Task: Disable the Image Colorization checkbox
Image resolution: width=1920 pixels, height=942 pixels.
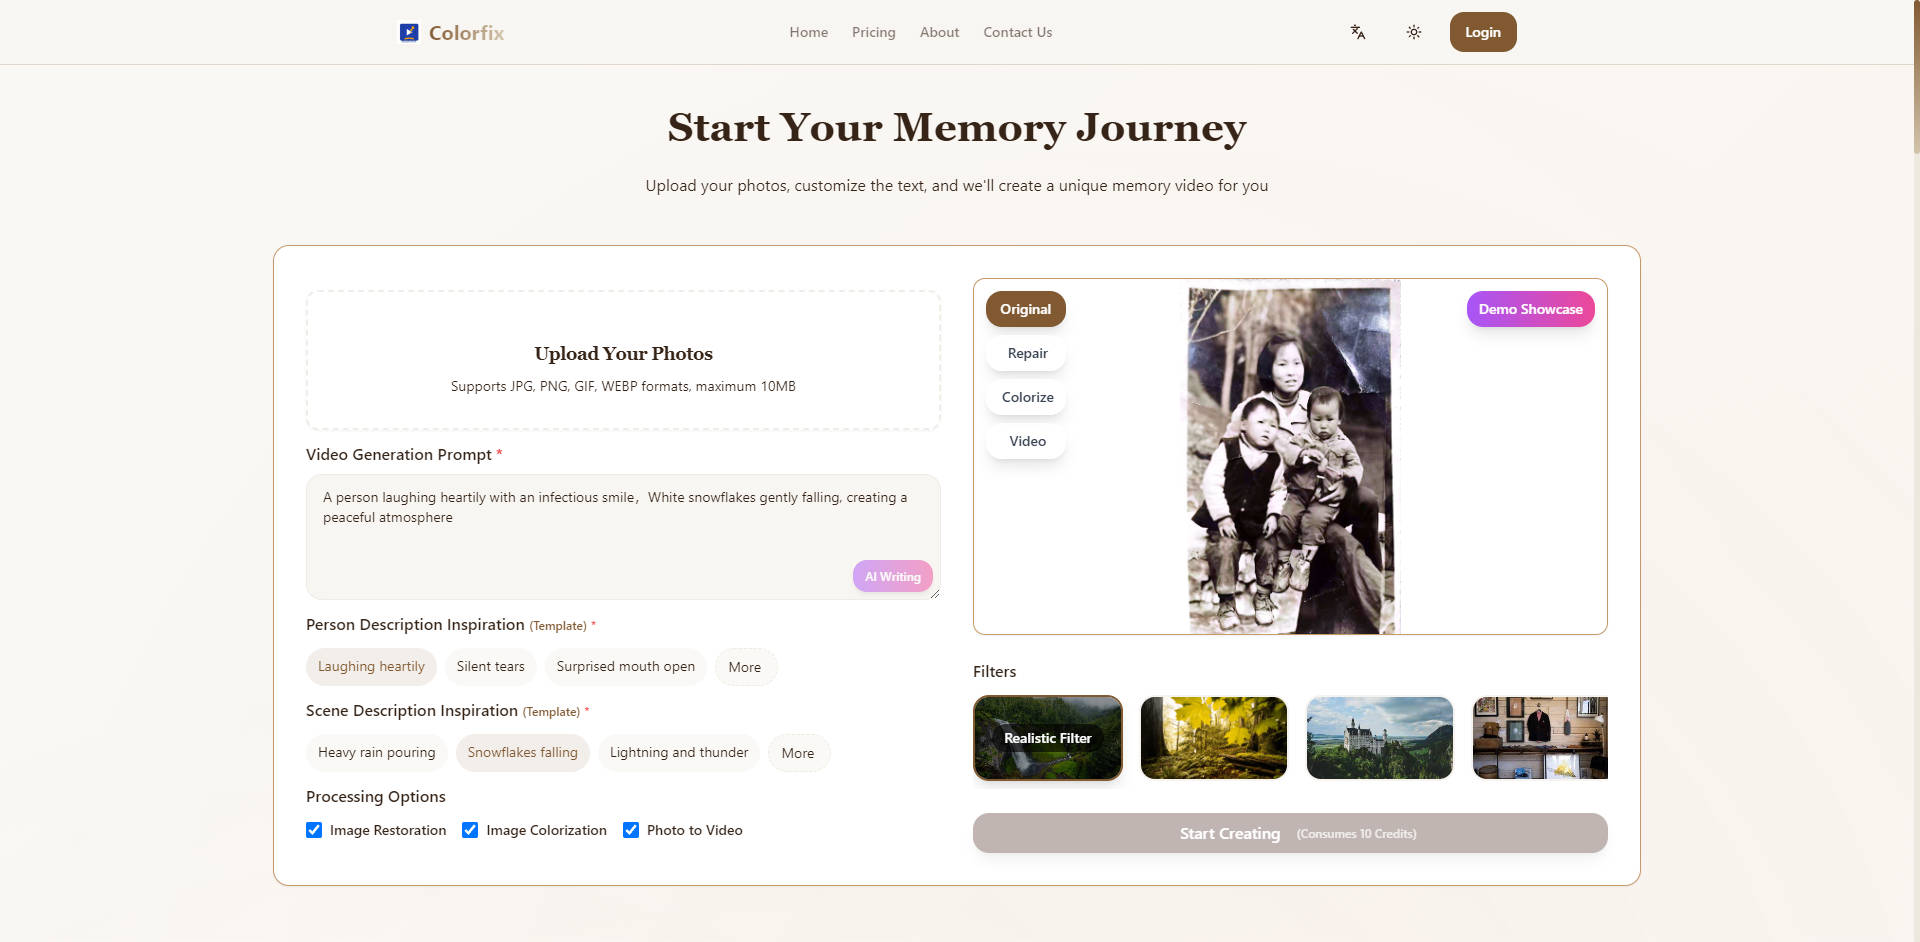Action: (x=470, y=830)
